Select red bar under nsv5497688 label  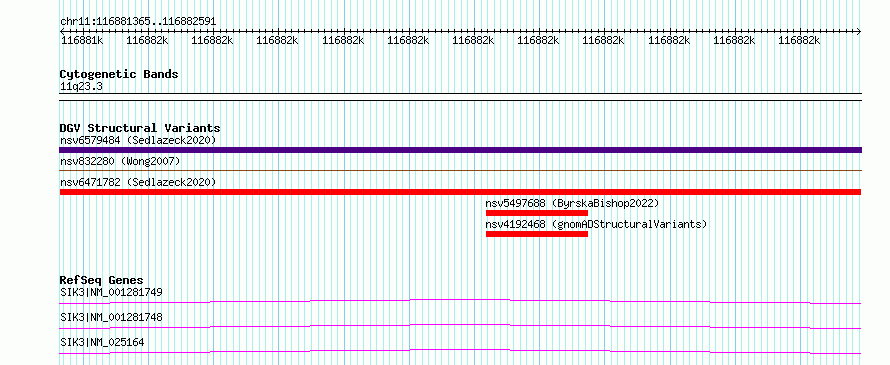click(536, 213)
